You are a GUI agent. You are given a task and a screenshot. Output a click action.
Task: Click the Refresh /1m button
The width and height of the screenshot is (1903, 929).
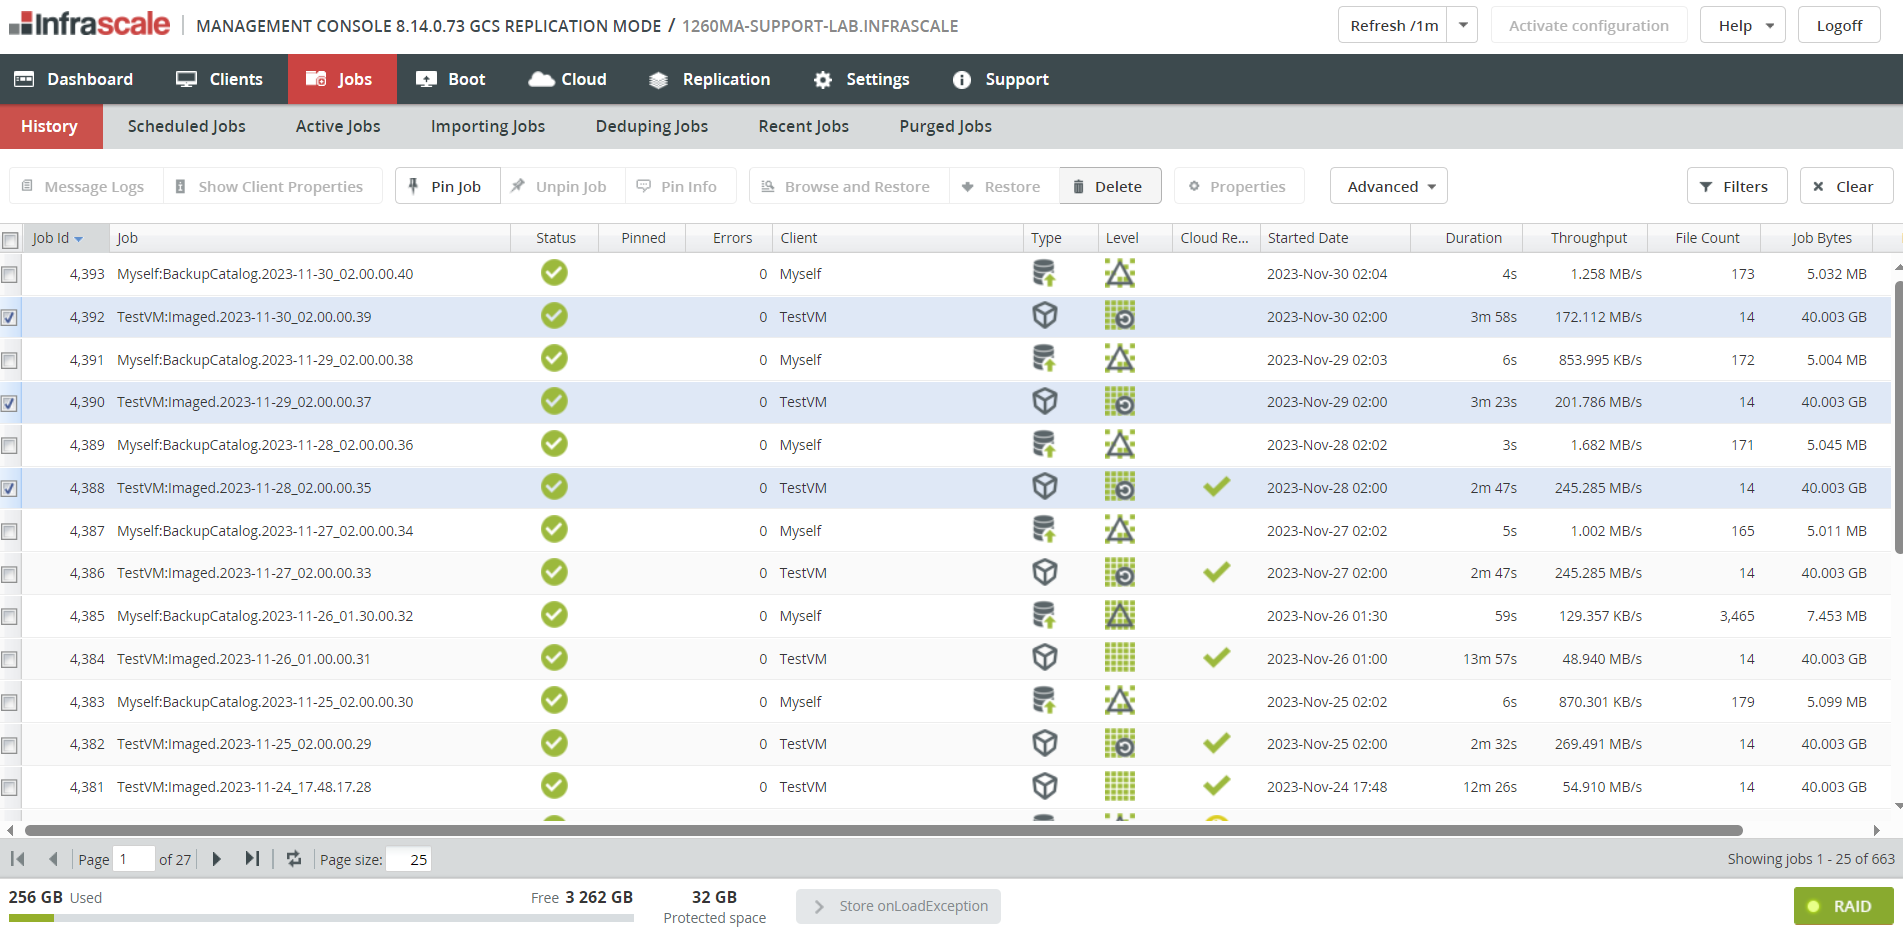pos(1393,25)
